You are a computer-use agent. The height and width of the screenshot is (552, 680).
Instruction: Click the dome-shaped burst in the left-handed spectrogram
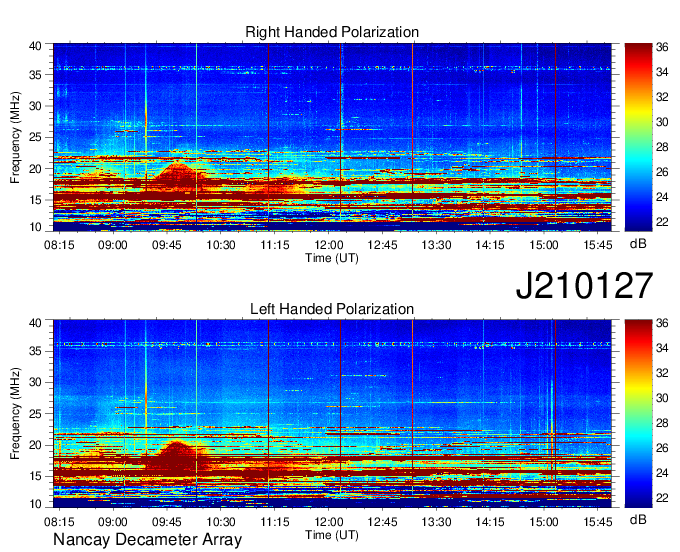[x=177, y=457]
